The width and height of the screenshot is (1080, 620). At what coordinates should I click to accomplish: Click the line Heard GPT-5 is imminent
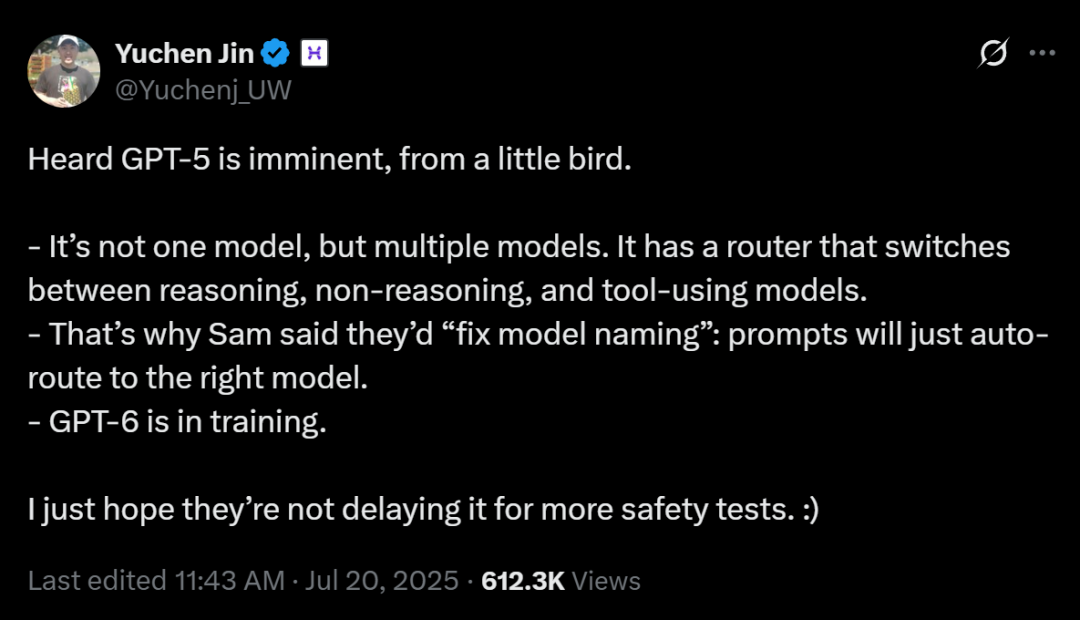pos(330,159)
